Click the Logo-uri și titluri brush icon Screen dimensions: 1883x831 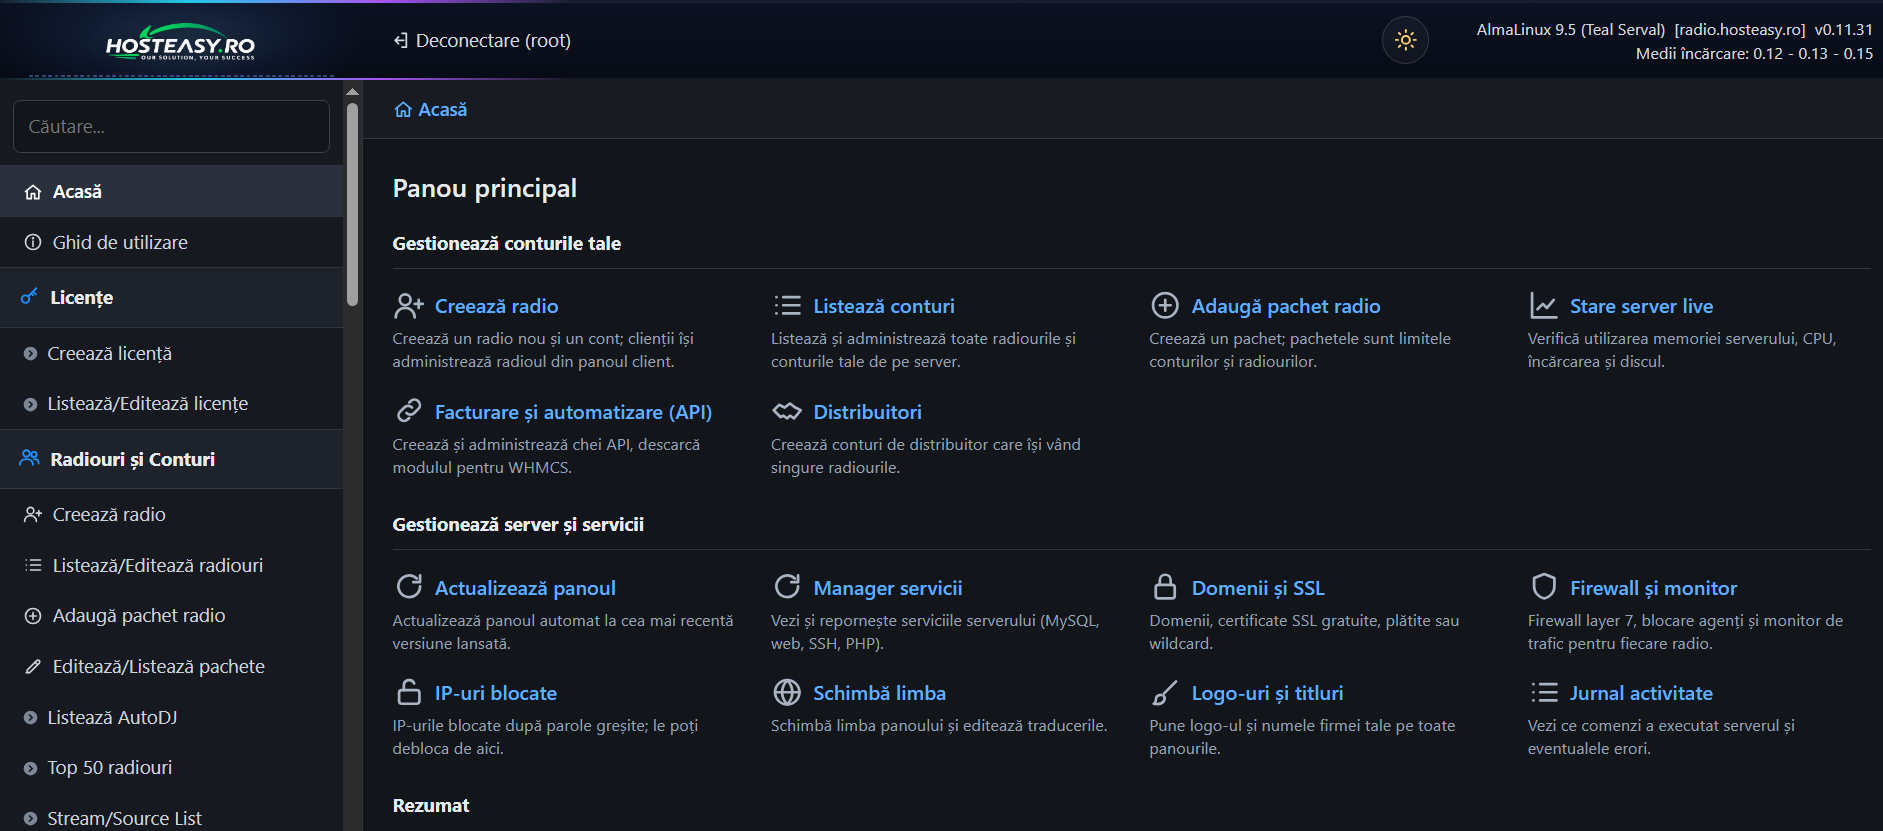coord(1165,692)
